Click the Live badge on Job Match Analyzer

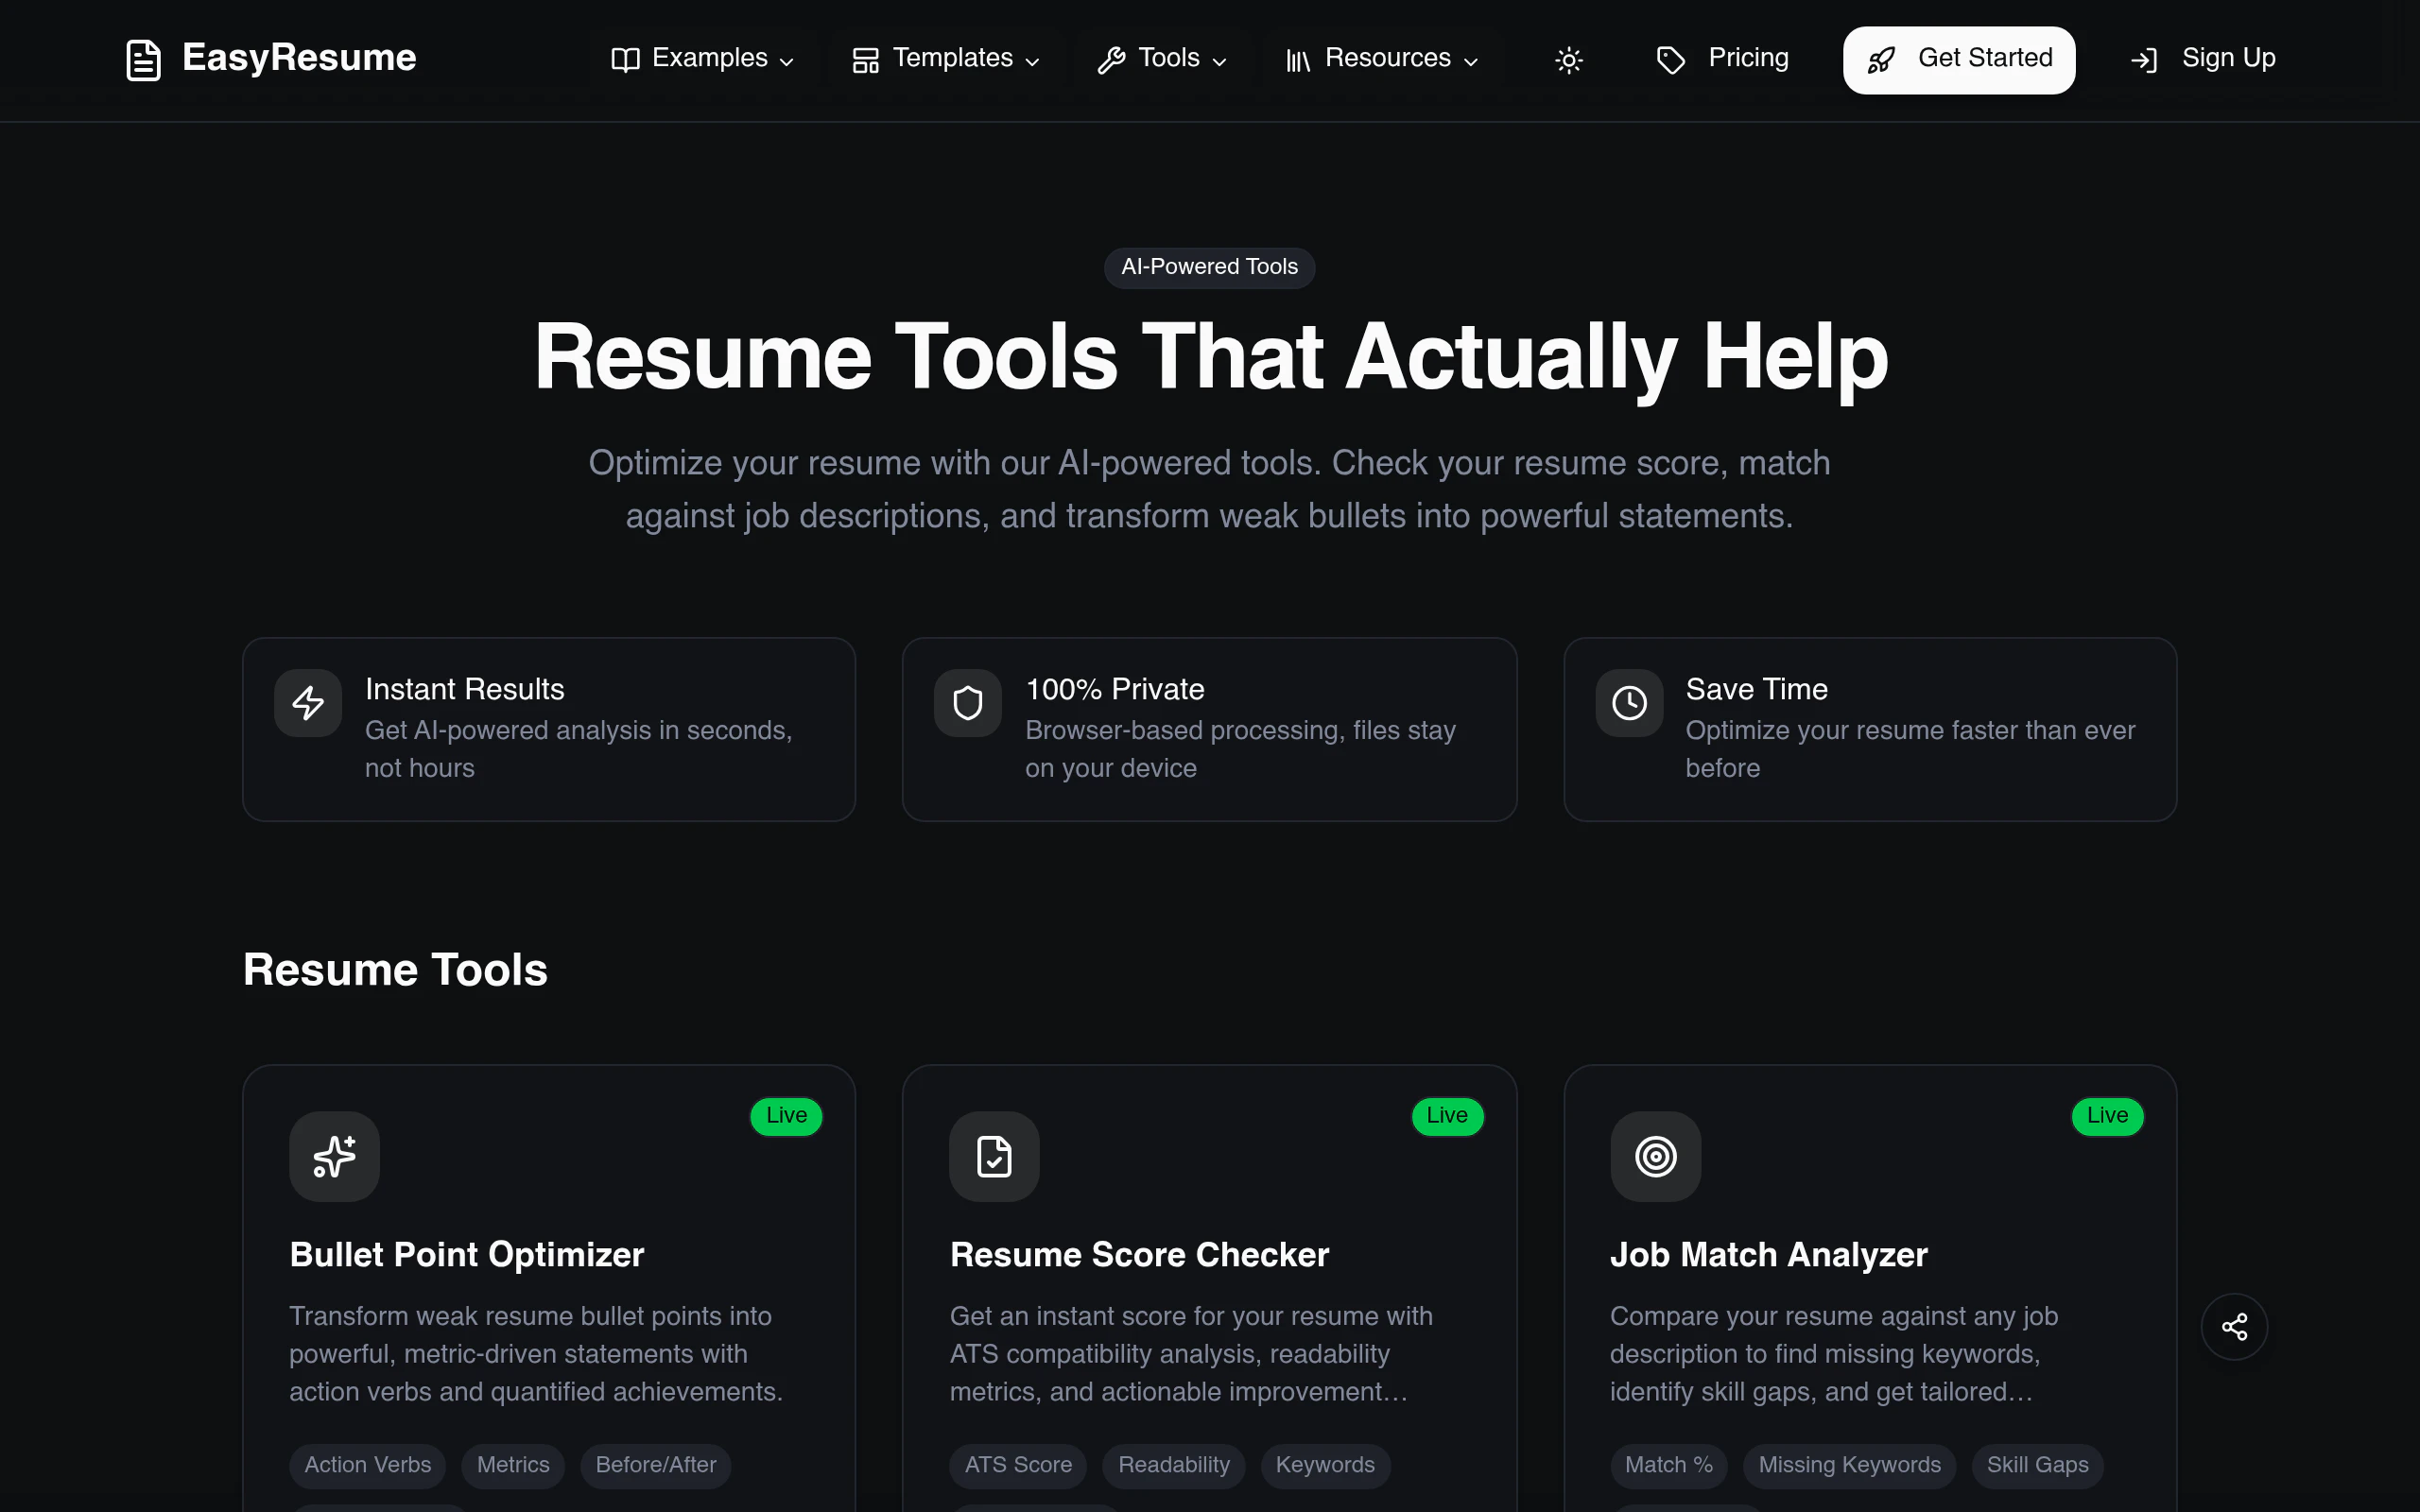(x=2108, y=1116)
